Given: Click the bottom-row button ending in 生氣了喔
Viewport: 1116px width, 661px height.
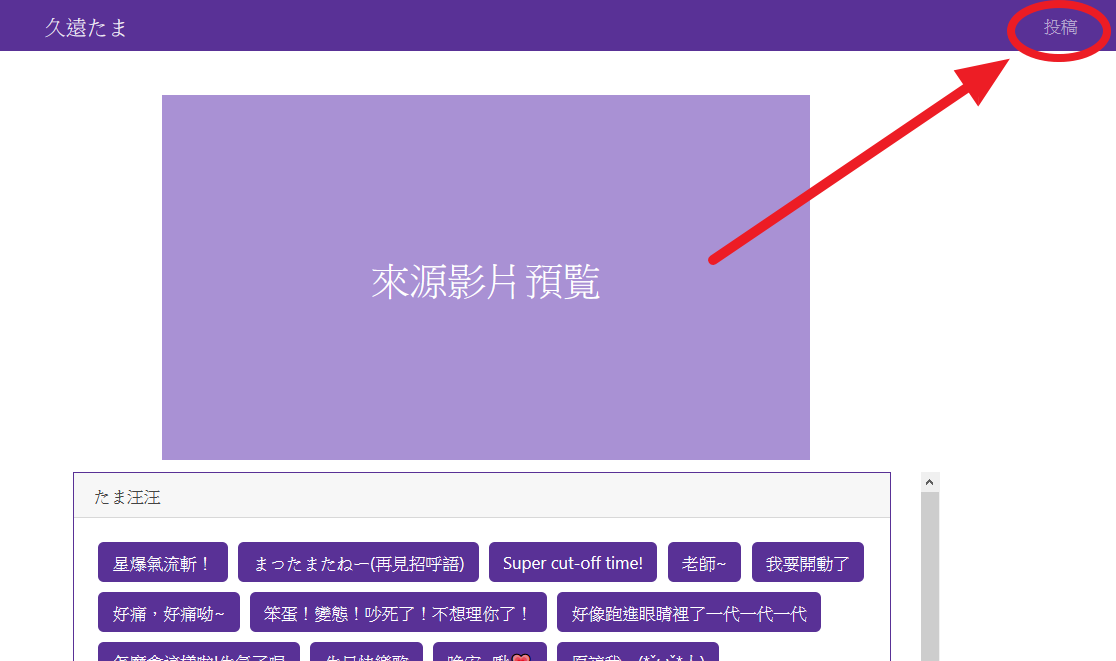Looking at the screenshot, I should (198, 654).
